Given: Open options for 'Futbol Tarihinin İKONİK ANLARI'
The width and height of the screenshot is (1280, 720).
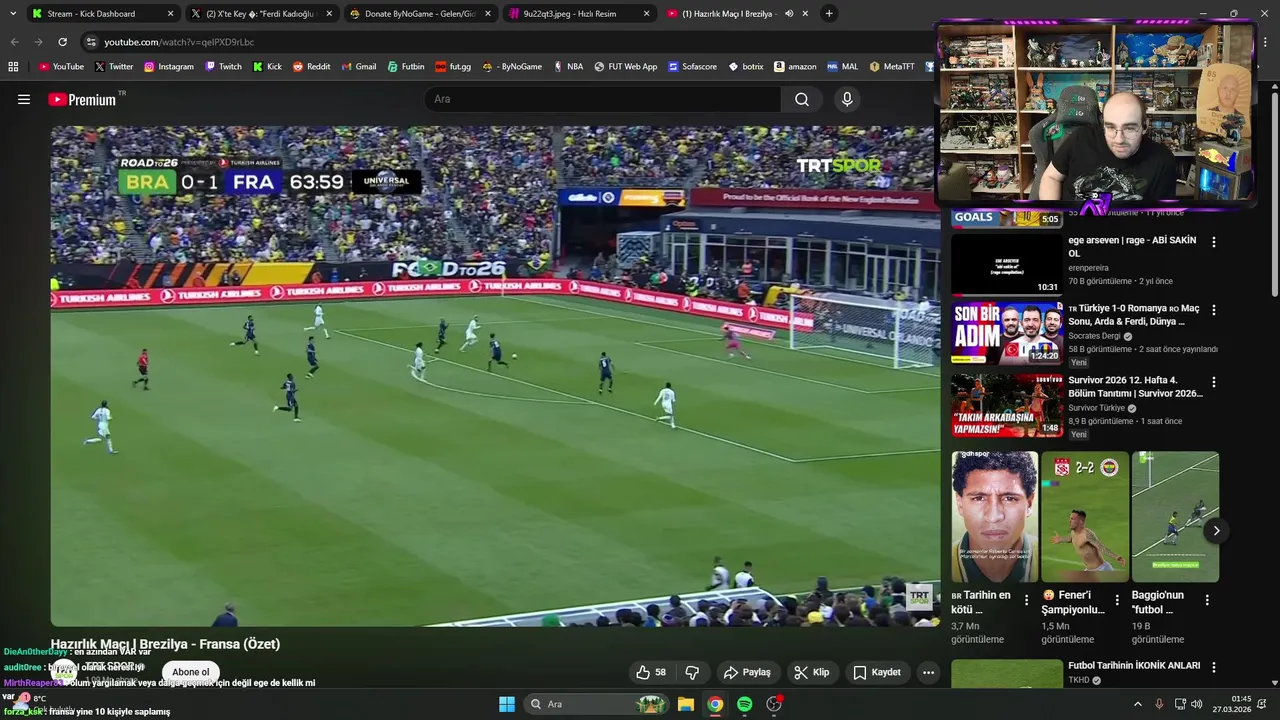Looking at the screenshot, I should [1214, 667].
